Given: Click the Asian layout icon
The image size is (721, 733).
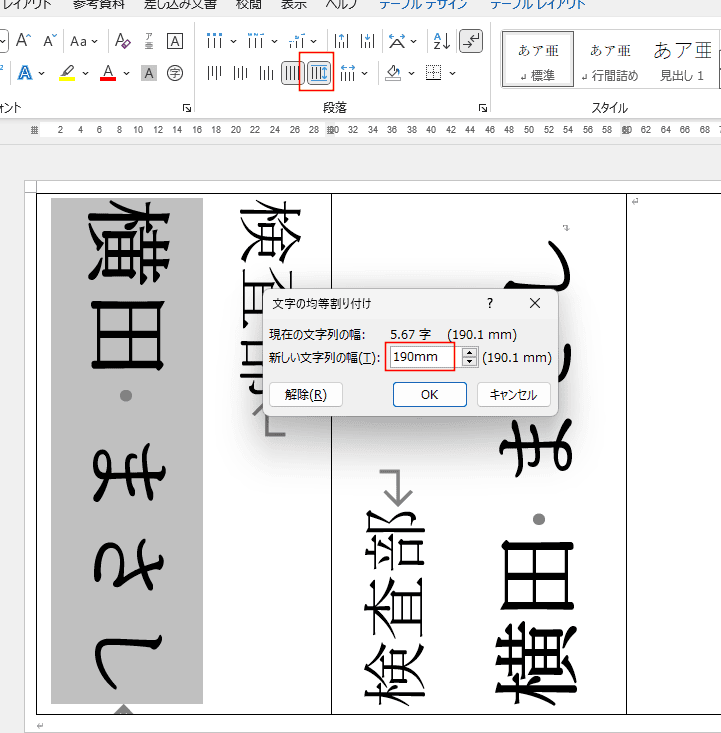Looking at the screenshot, I should pos(397,41).
